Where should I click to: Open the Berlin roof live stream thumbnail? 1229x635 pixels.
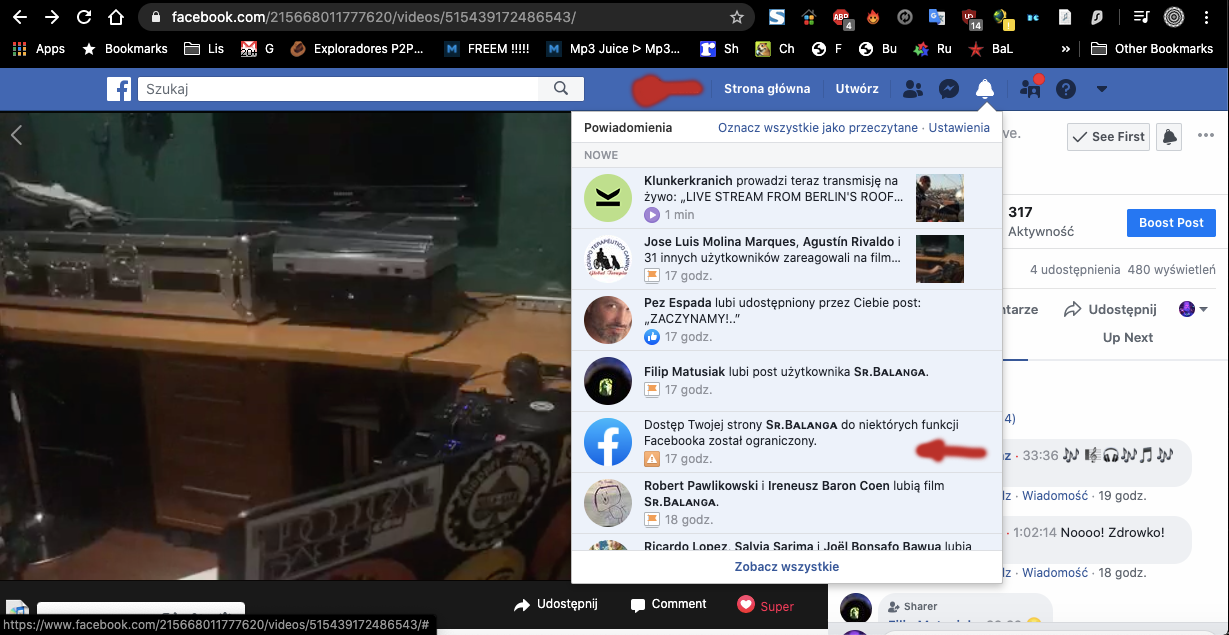[940, 198]
